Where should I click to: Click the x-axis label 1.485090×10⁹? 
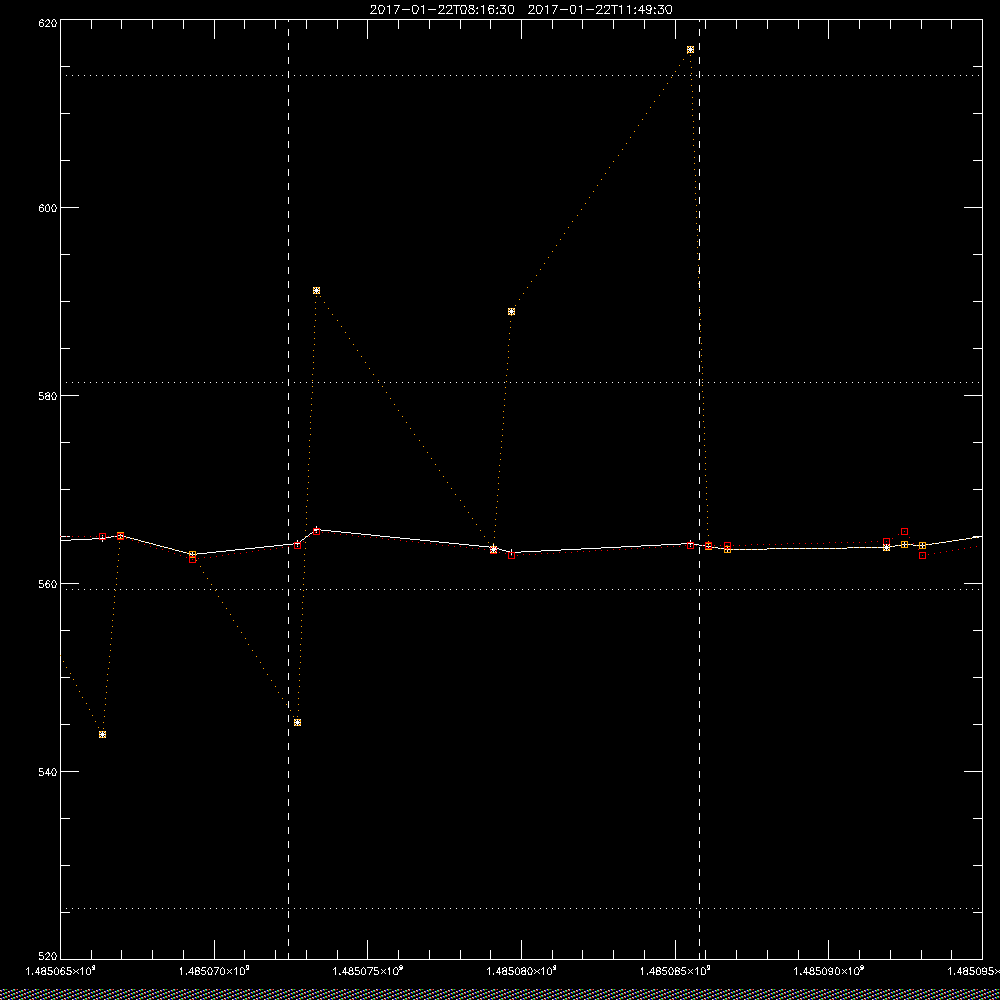tap(828, 971)
